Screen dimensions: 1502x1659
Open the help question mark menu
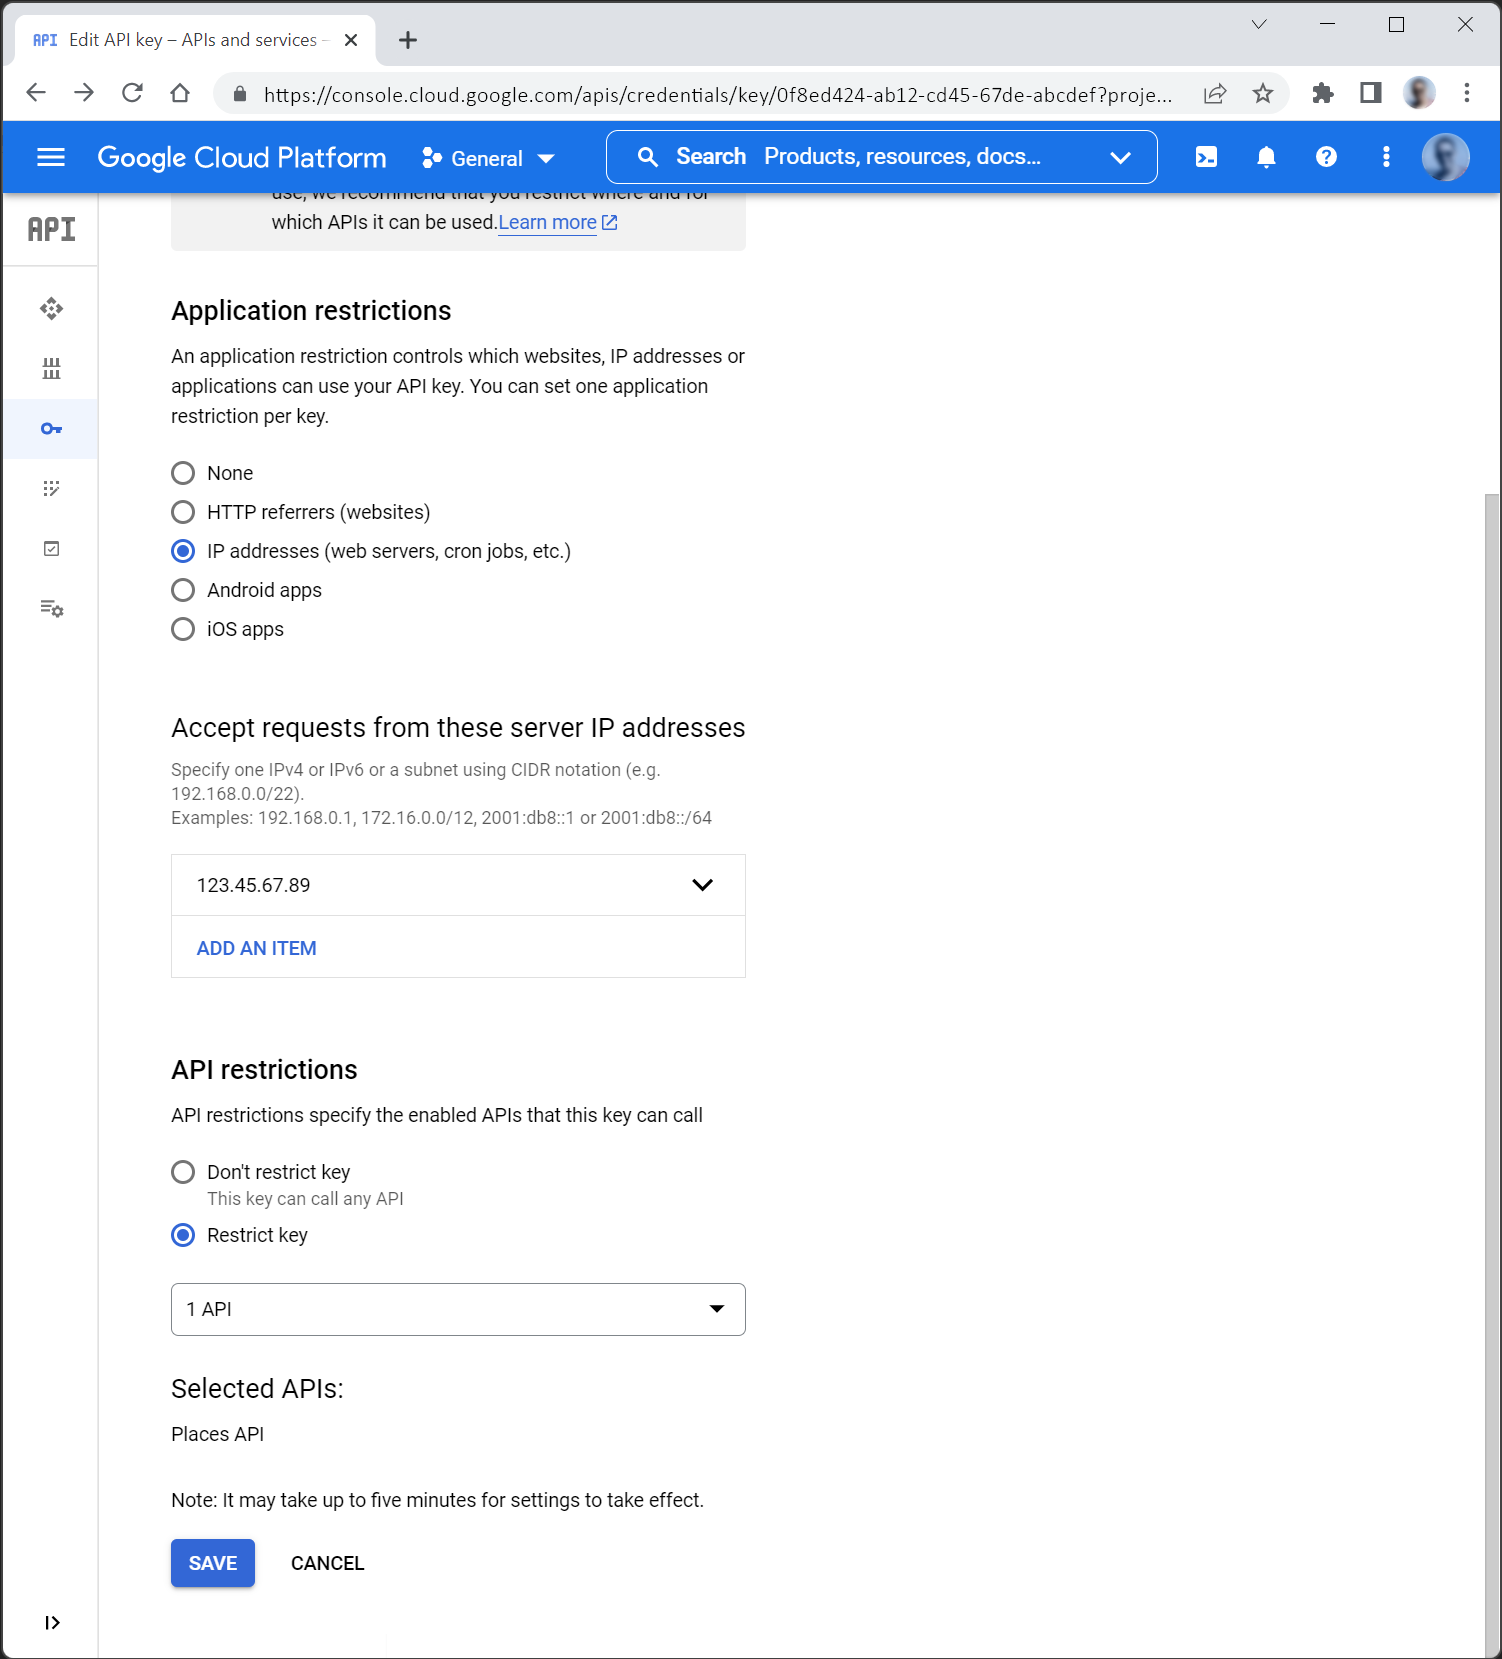tap(1326, 157)
